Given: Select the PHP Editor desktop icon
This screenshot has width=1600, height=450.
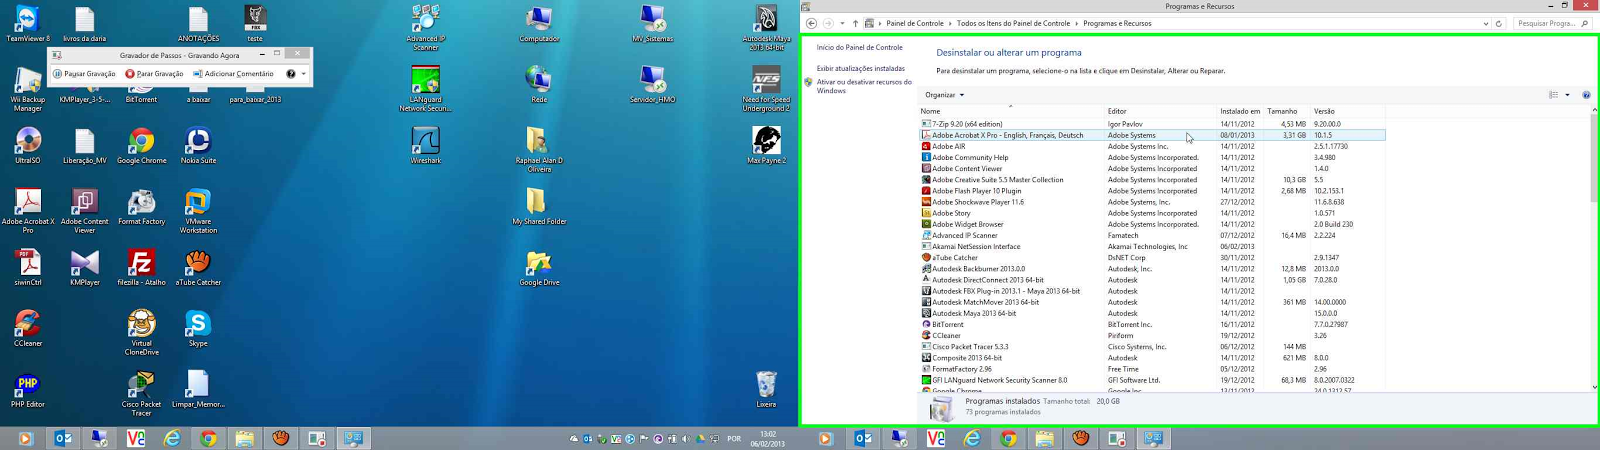Looking at the screenshot, I should 28,390.
